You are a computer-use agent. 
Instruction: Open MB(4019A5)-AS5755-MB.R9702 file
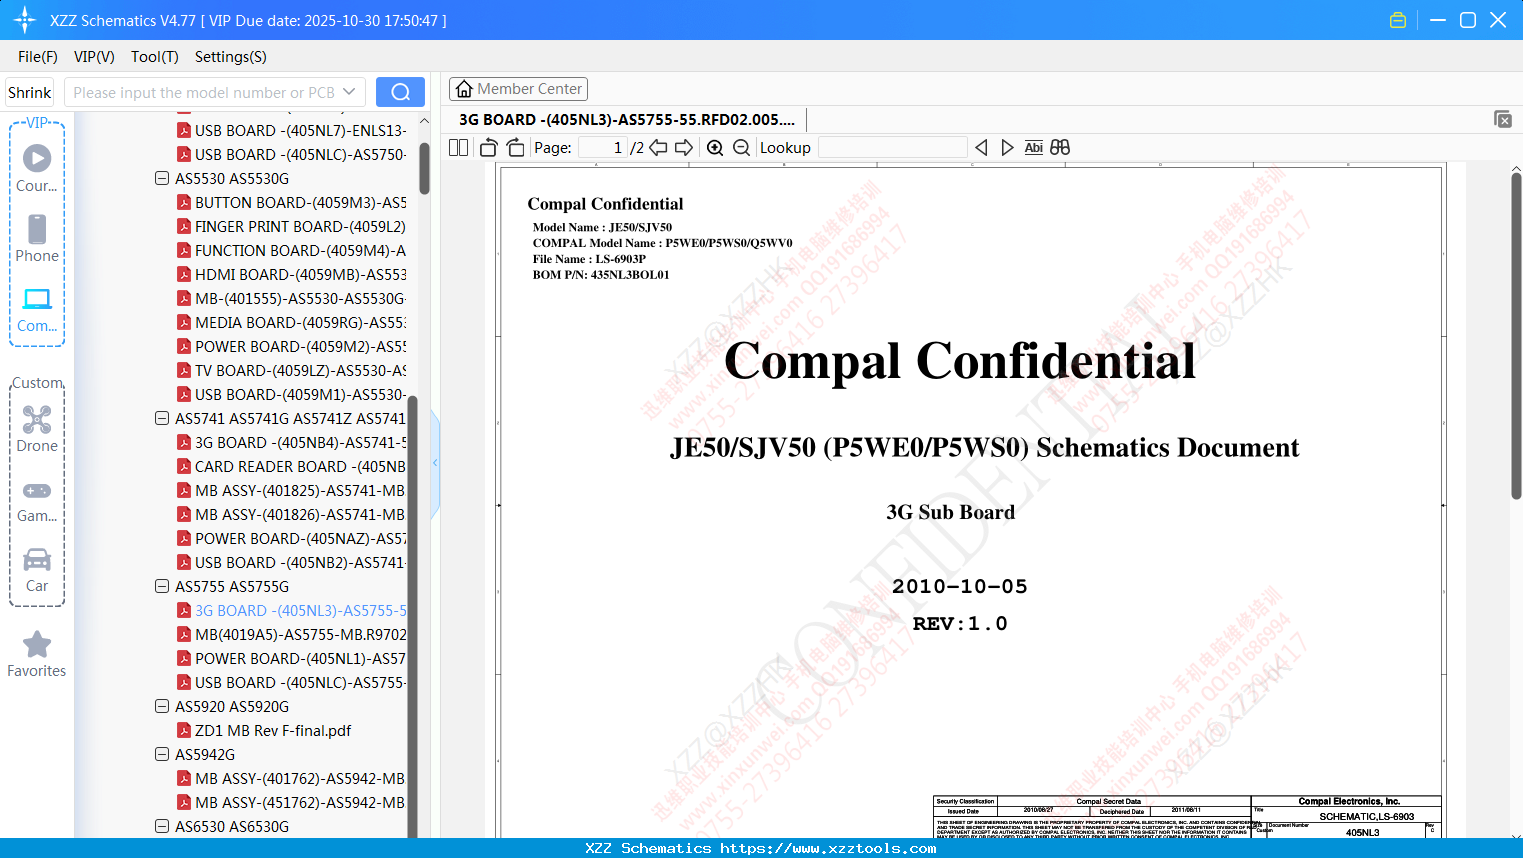(300, 634)
